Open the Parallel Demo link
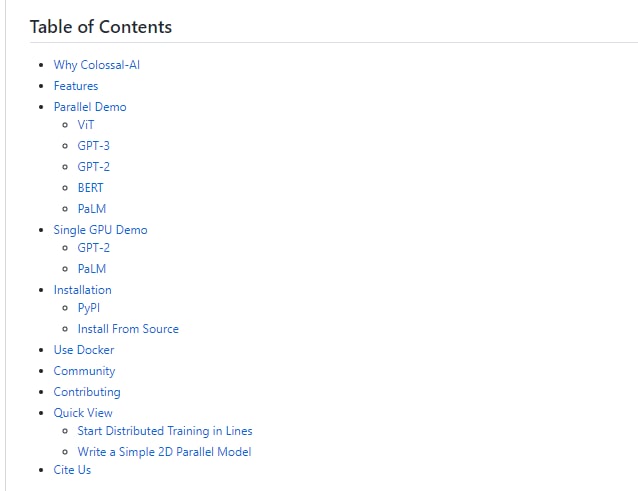The image size is (638, 491). [90, 107]
